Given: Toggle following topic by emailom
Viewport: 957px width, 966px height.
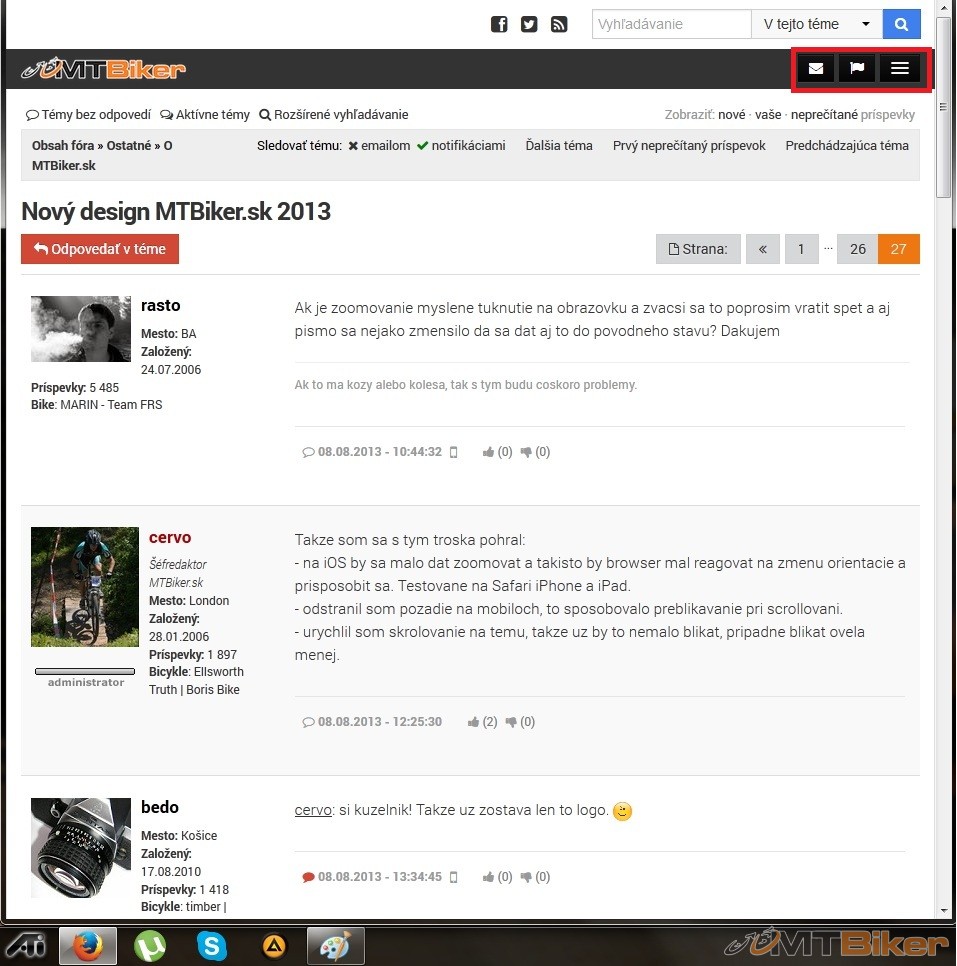Looking at the screenshot, I should (379, 146).
